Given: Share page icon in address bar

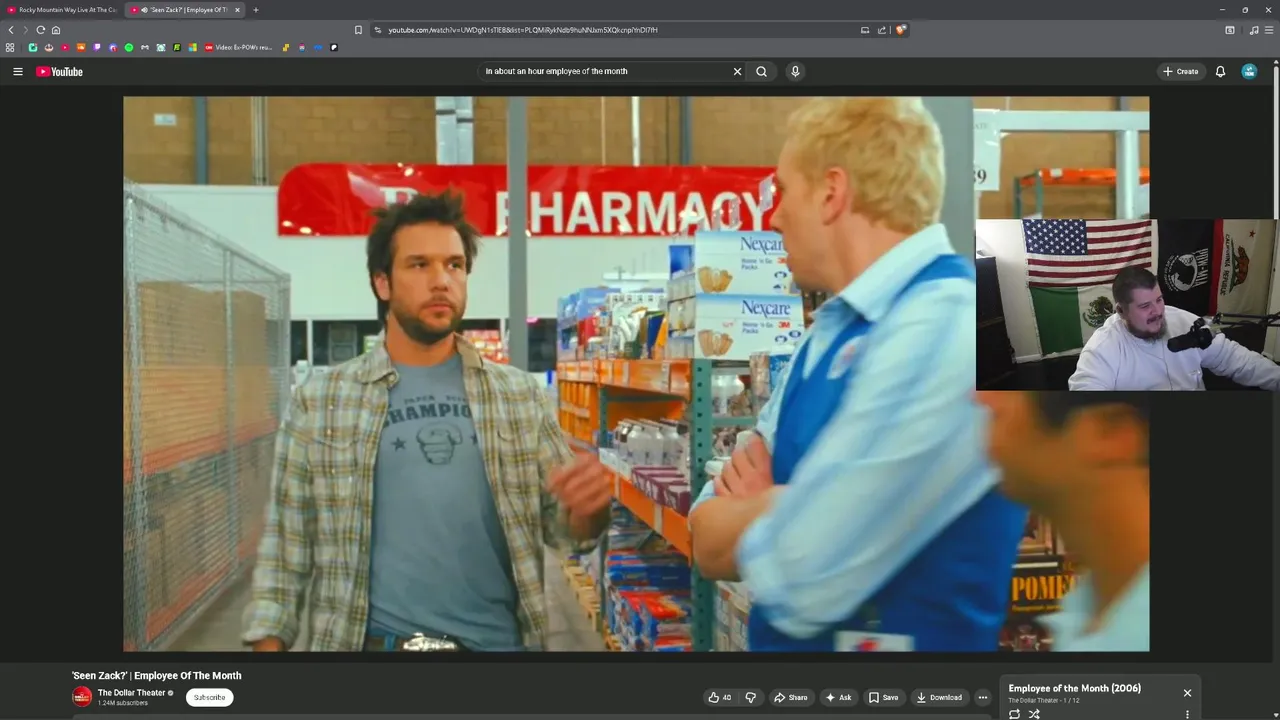Looking at the screenshot, I should [882, 30].
